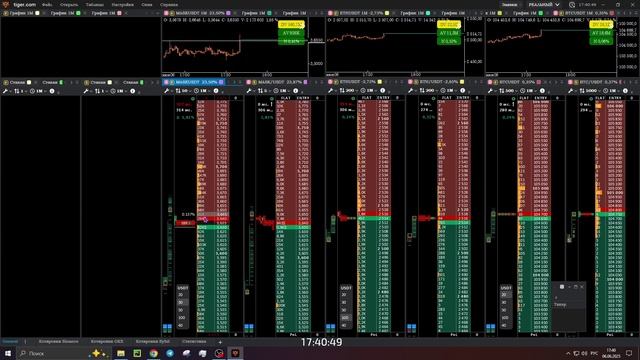Image resolution: width=640 pixels, height=360 pixels.
Task: Select volume 30 in MASKUSDT USDT size list
Action: tap(182, 302)
